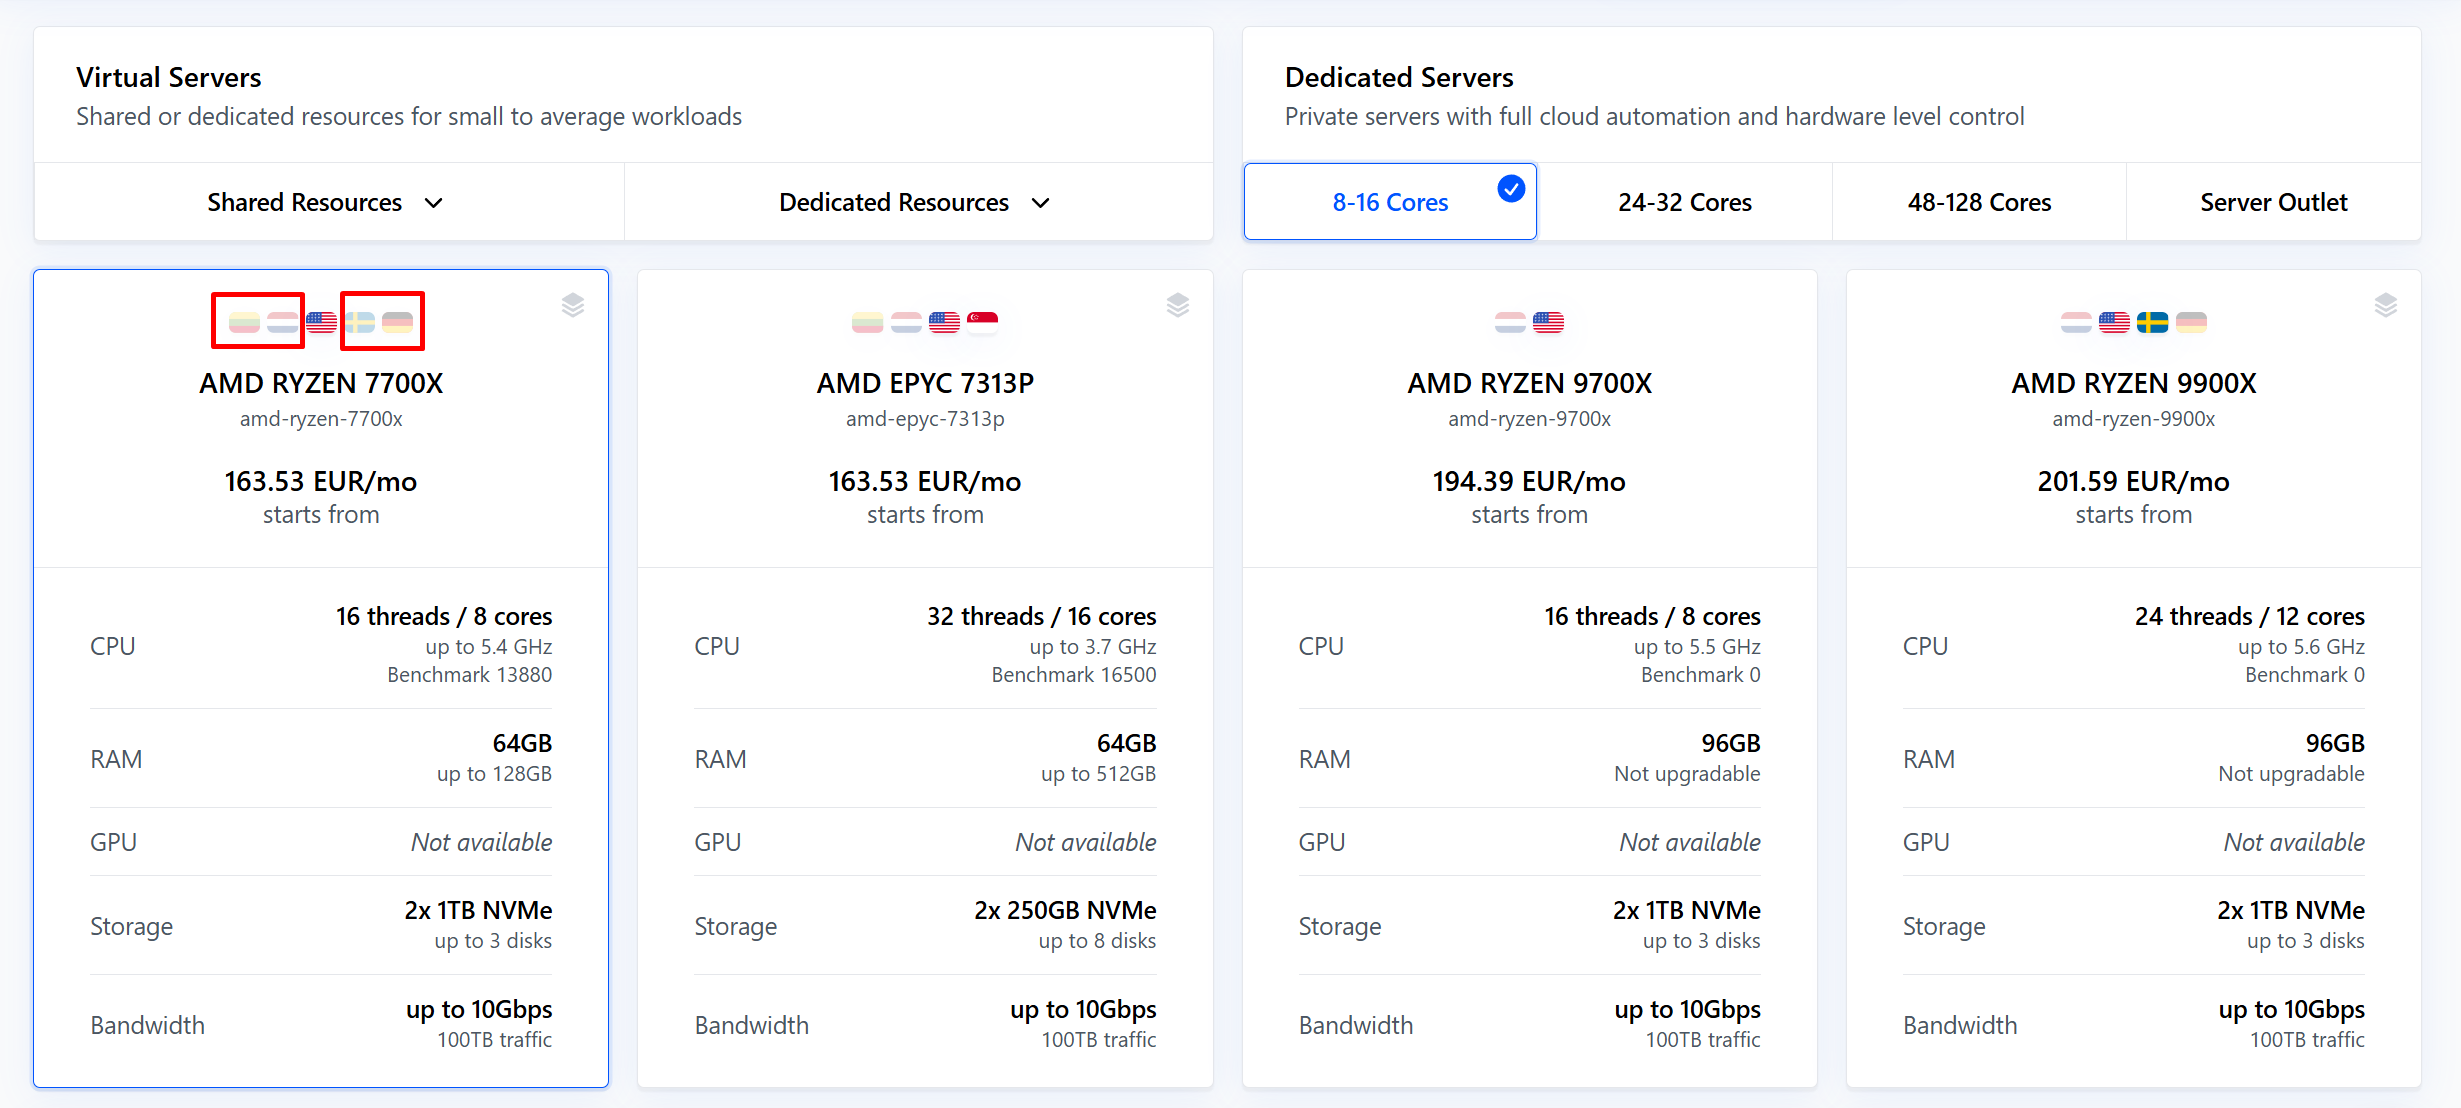Image resolution: width=2461 pixels, height=1108 pixels.
Task: Click the Sweden flag on RYZEN 9900X card
Action: (2152, 322)
